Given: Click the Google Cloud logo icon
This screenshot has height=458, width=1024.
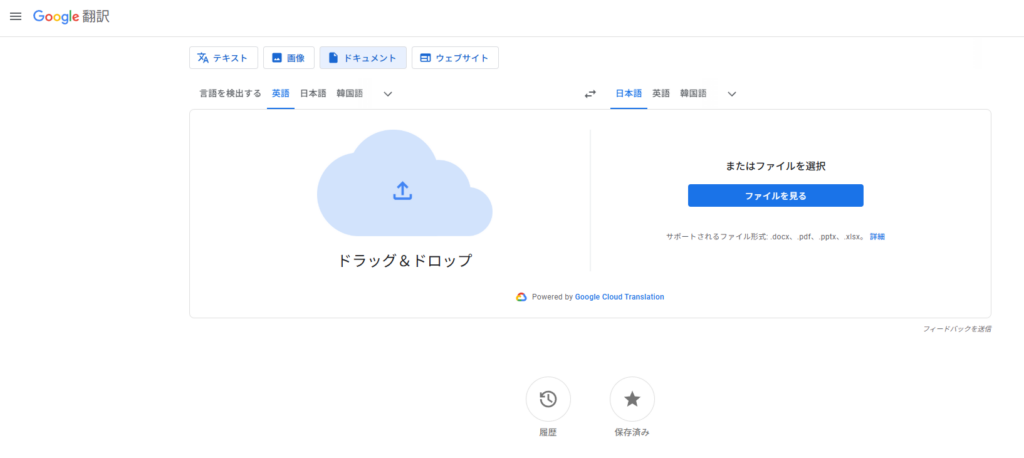Looking at the screenshot, I should 521,297.
